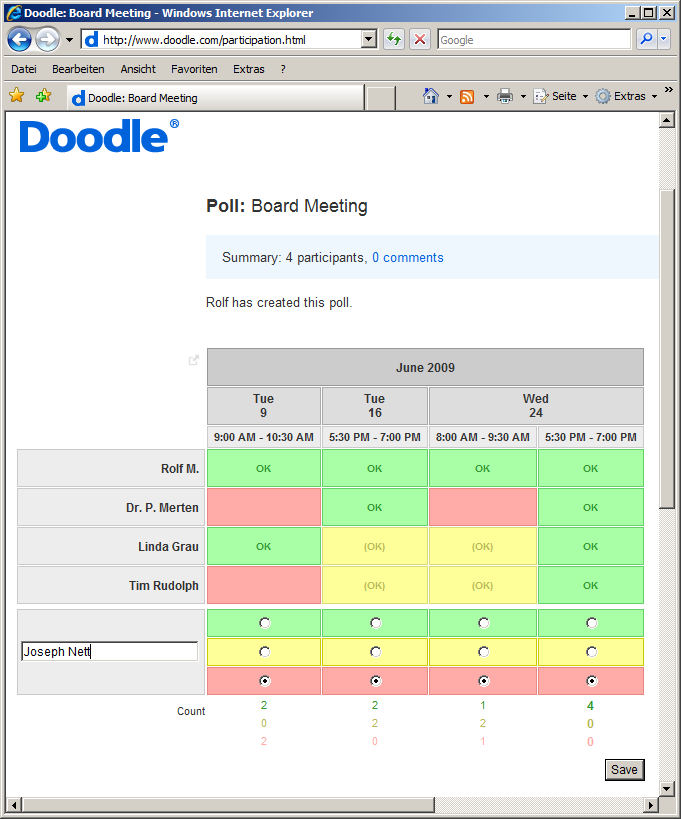Open the Extras menu in menu bar
This screenshot has width=681, height=819.
[249, 69]
